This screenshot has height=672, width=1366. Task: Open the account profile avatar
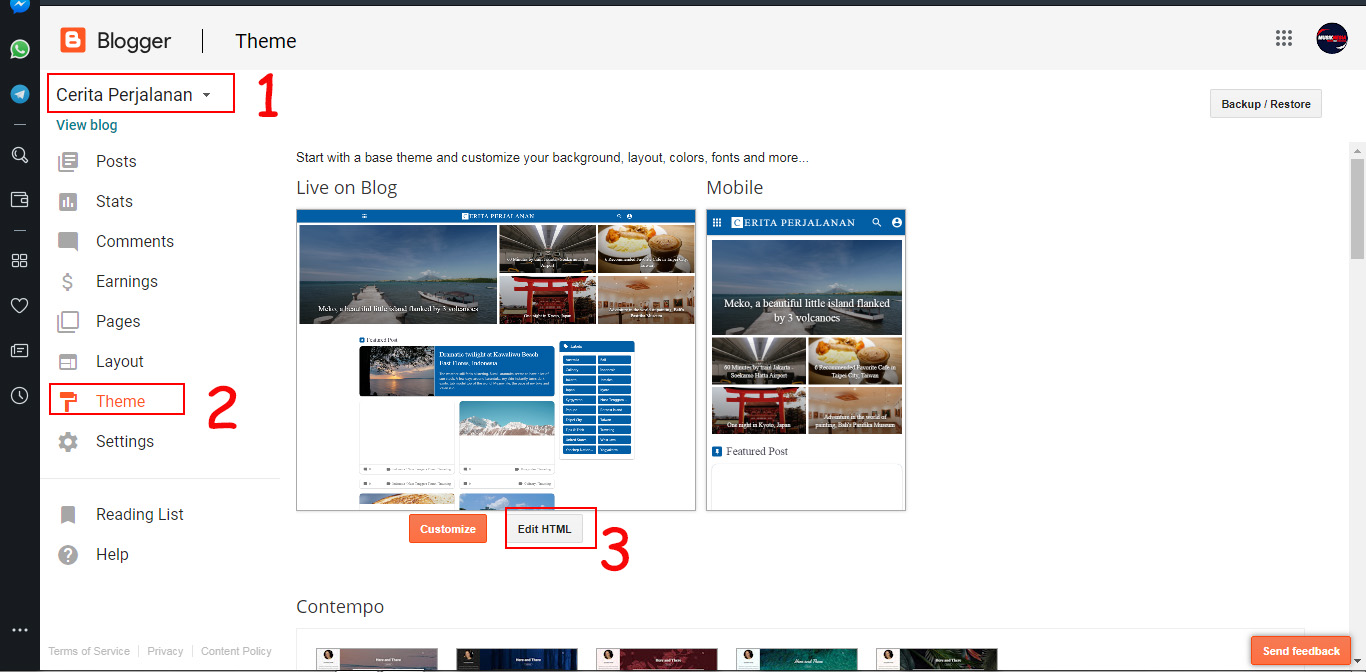pos(1332,38)
